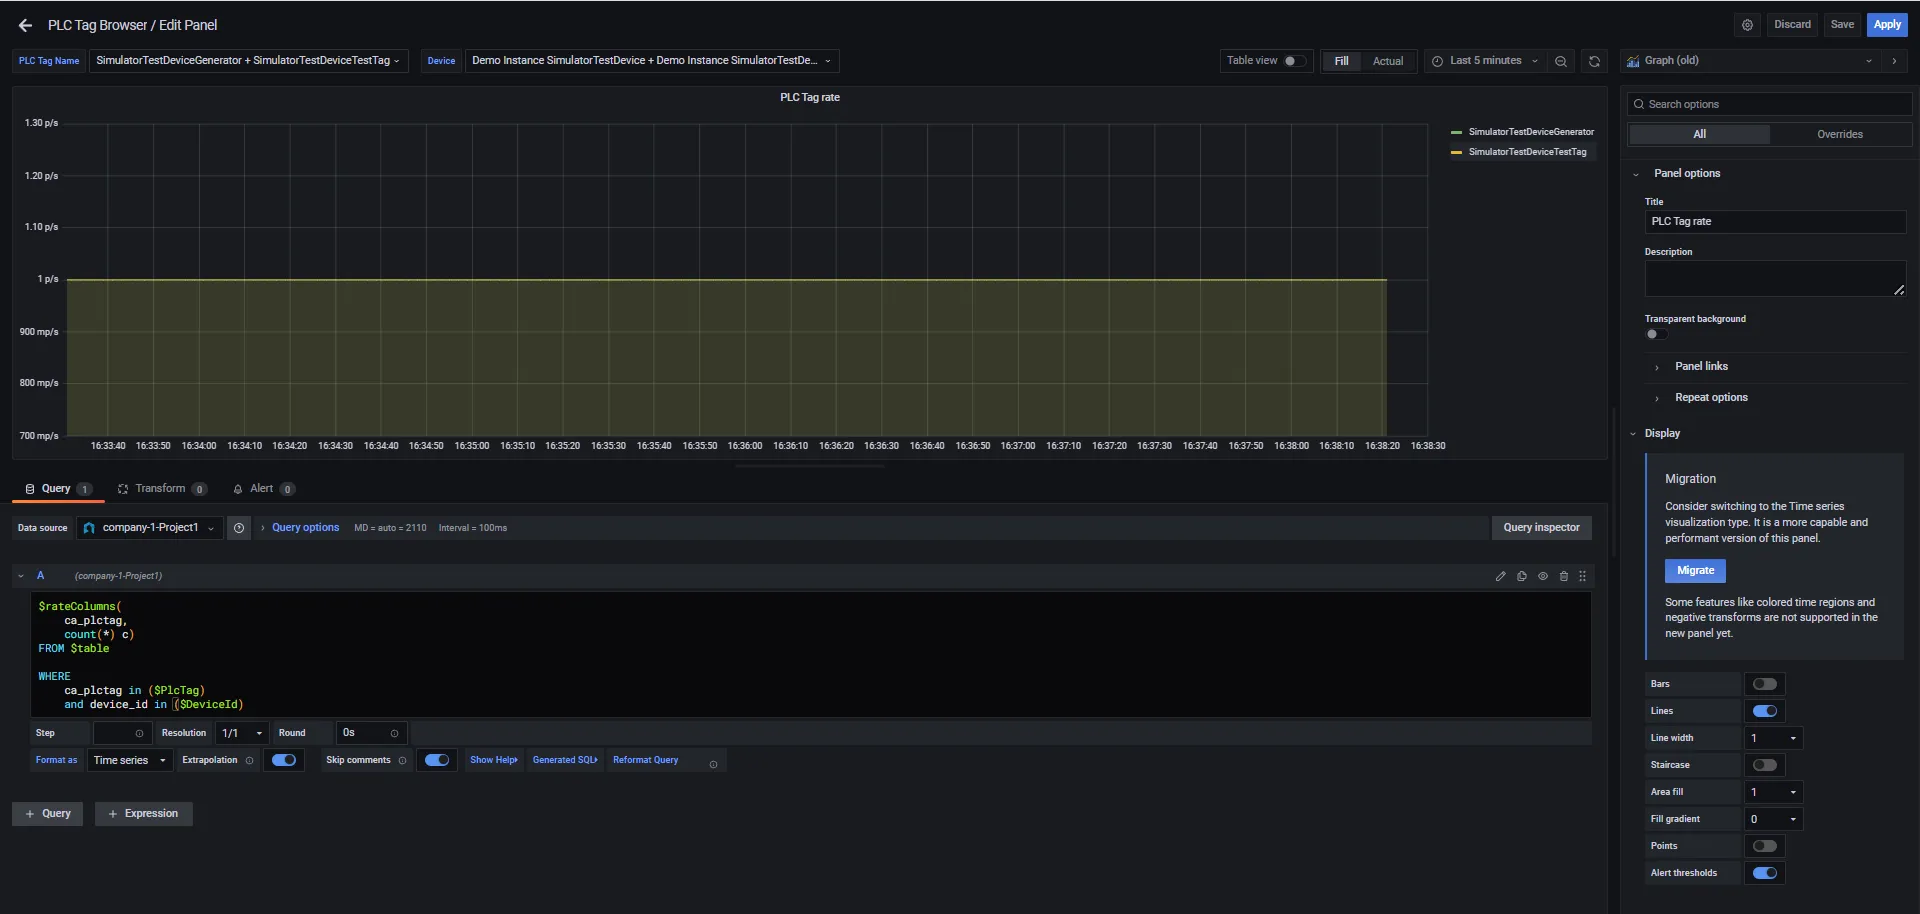Disable Lines display switch

pyautogui.click(x=1765, y=711)
